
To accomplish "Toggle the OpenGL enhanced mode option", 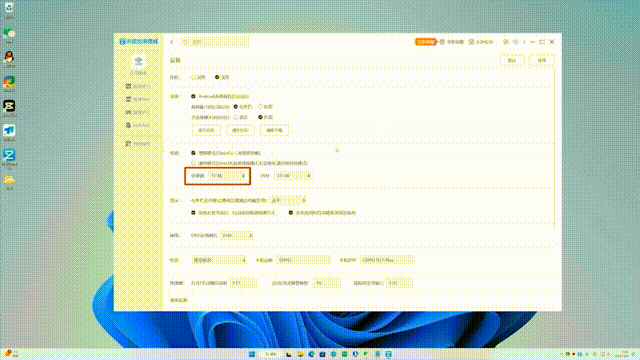I will point(193,153).
